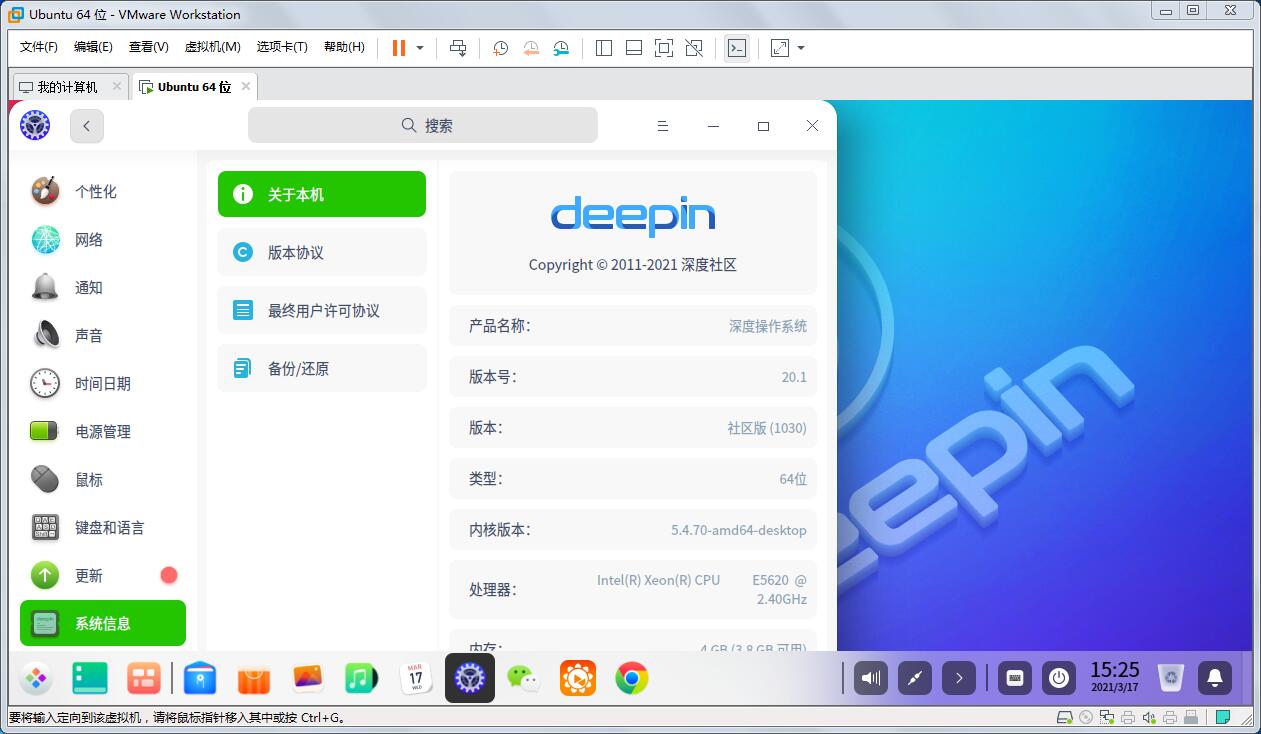Click the 搜索 search field in settings
The image size is (1261, 734).
click(x=423, y=125)
